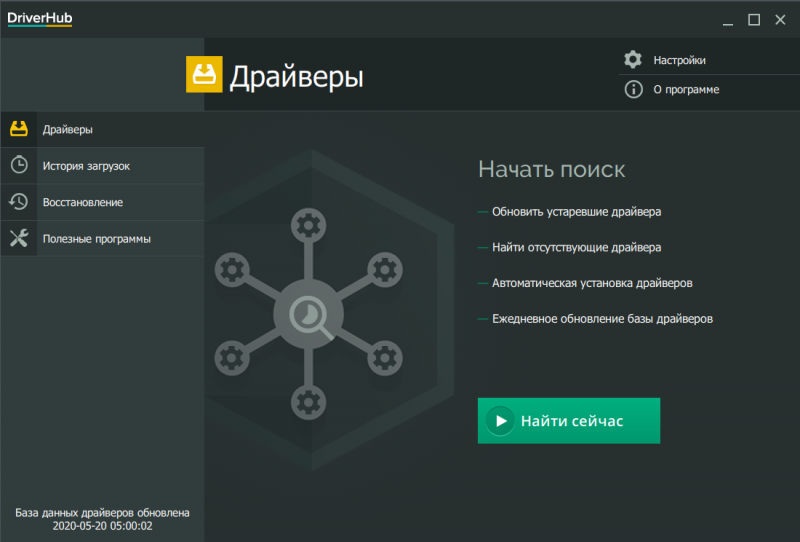Click the DriverHub logo
The height and width of the screenshot is (542, 800).
(40, 18)
